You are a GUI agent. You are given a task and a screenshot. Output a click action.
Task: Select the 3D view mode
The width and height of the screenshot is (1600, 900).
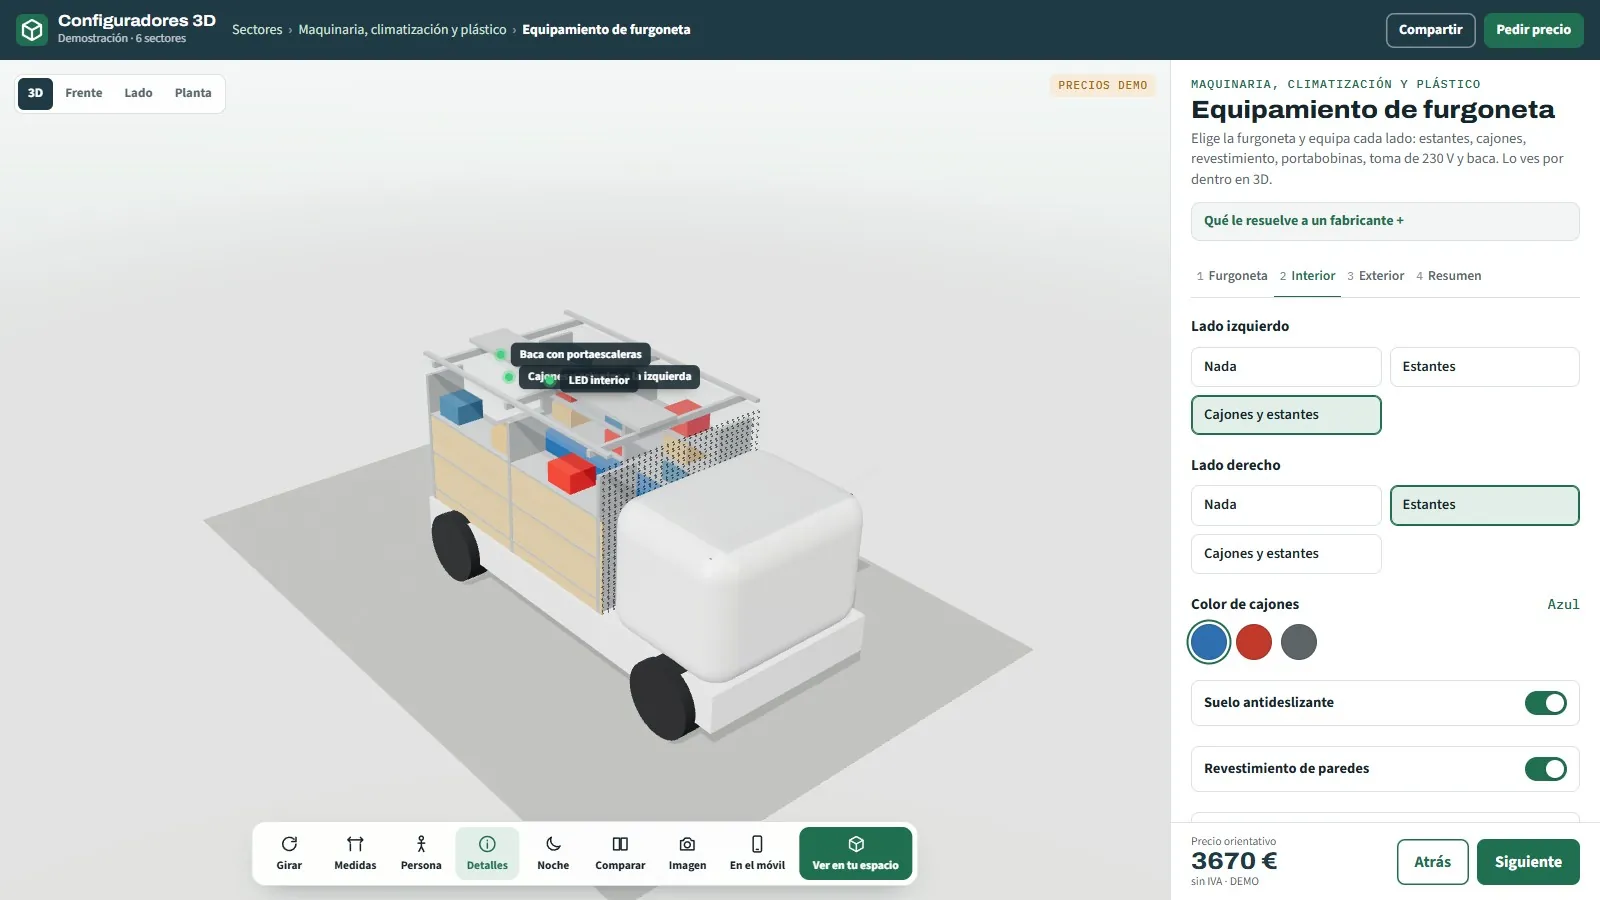pos(35,93)
